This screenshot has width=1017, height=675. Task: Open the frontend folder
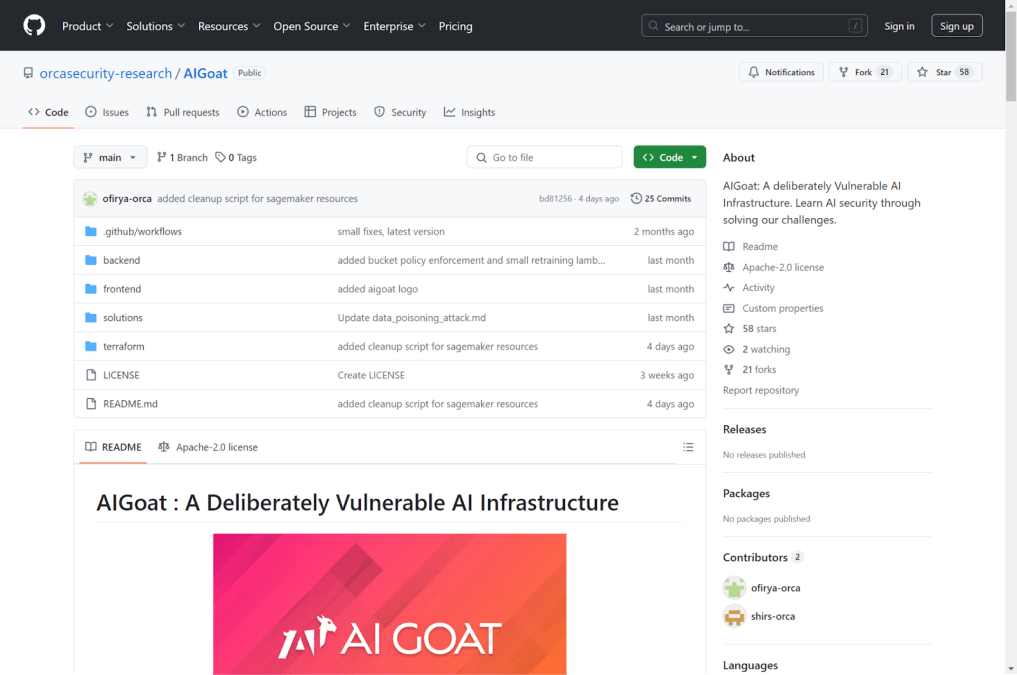click(x=122, y=289)
